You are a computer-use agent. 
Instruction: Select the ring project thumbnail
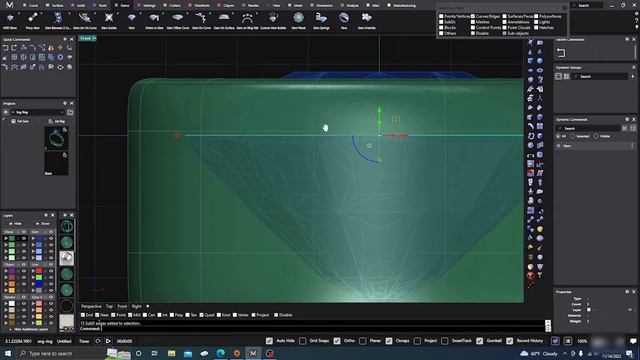56,138
